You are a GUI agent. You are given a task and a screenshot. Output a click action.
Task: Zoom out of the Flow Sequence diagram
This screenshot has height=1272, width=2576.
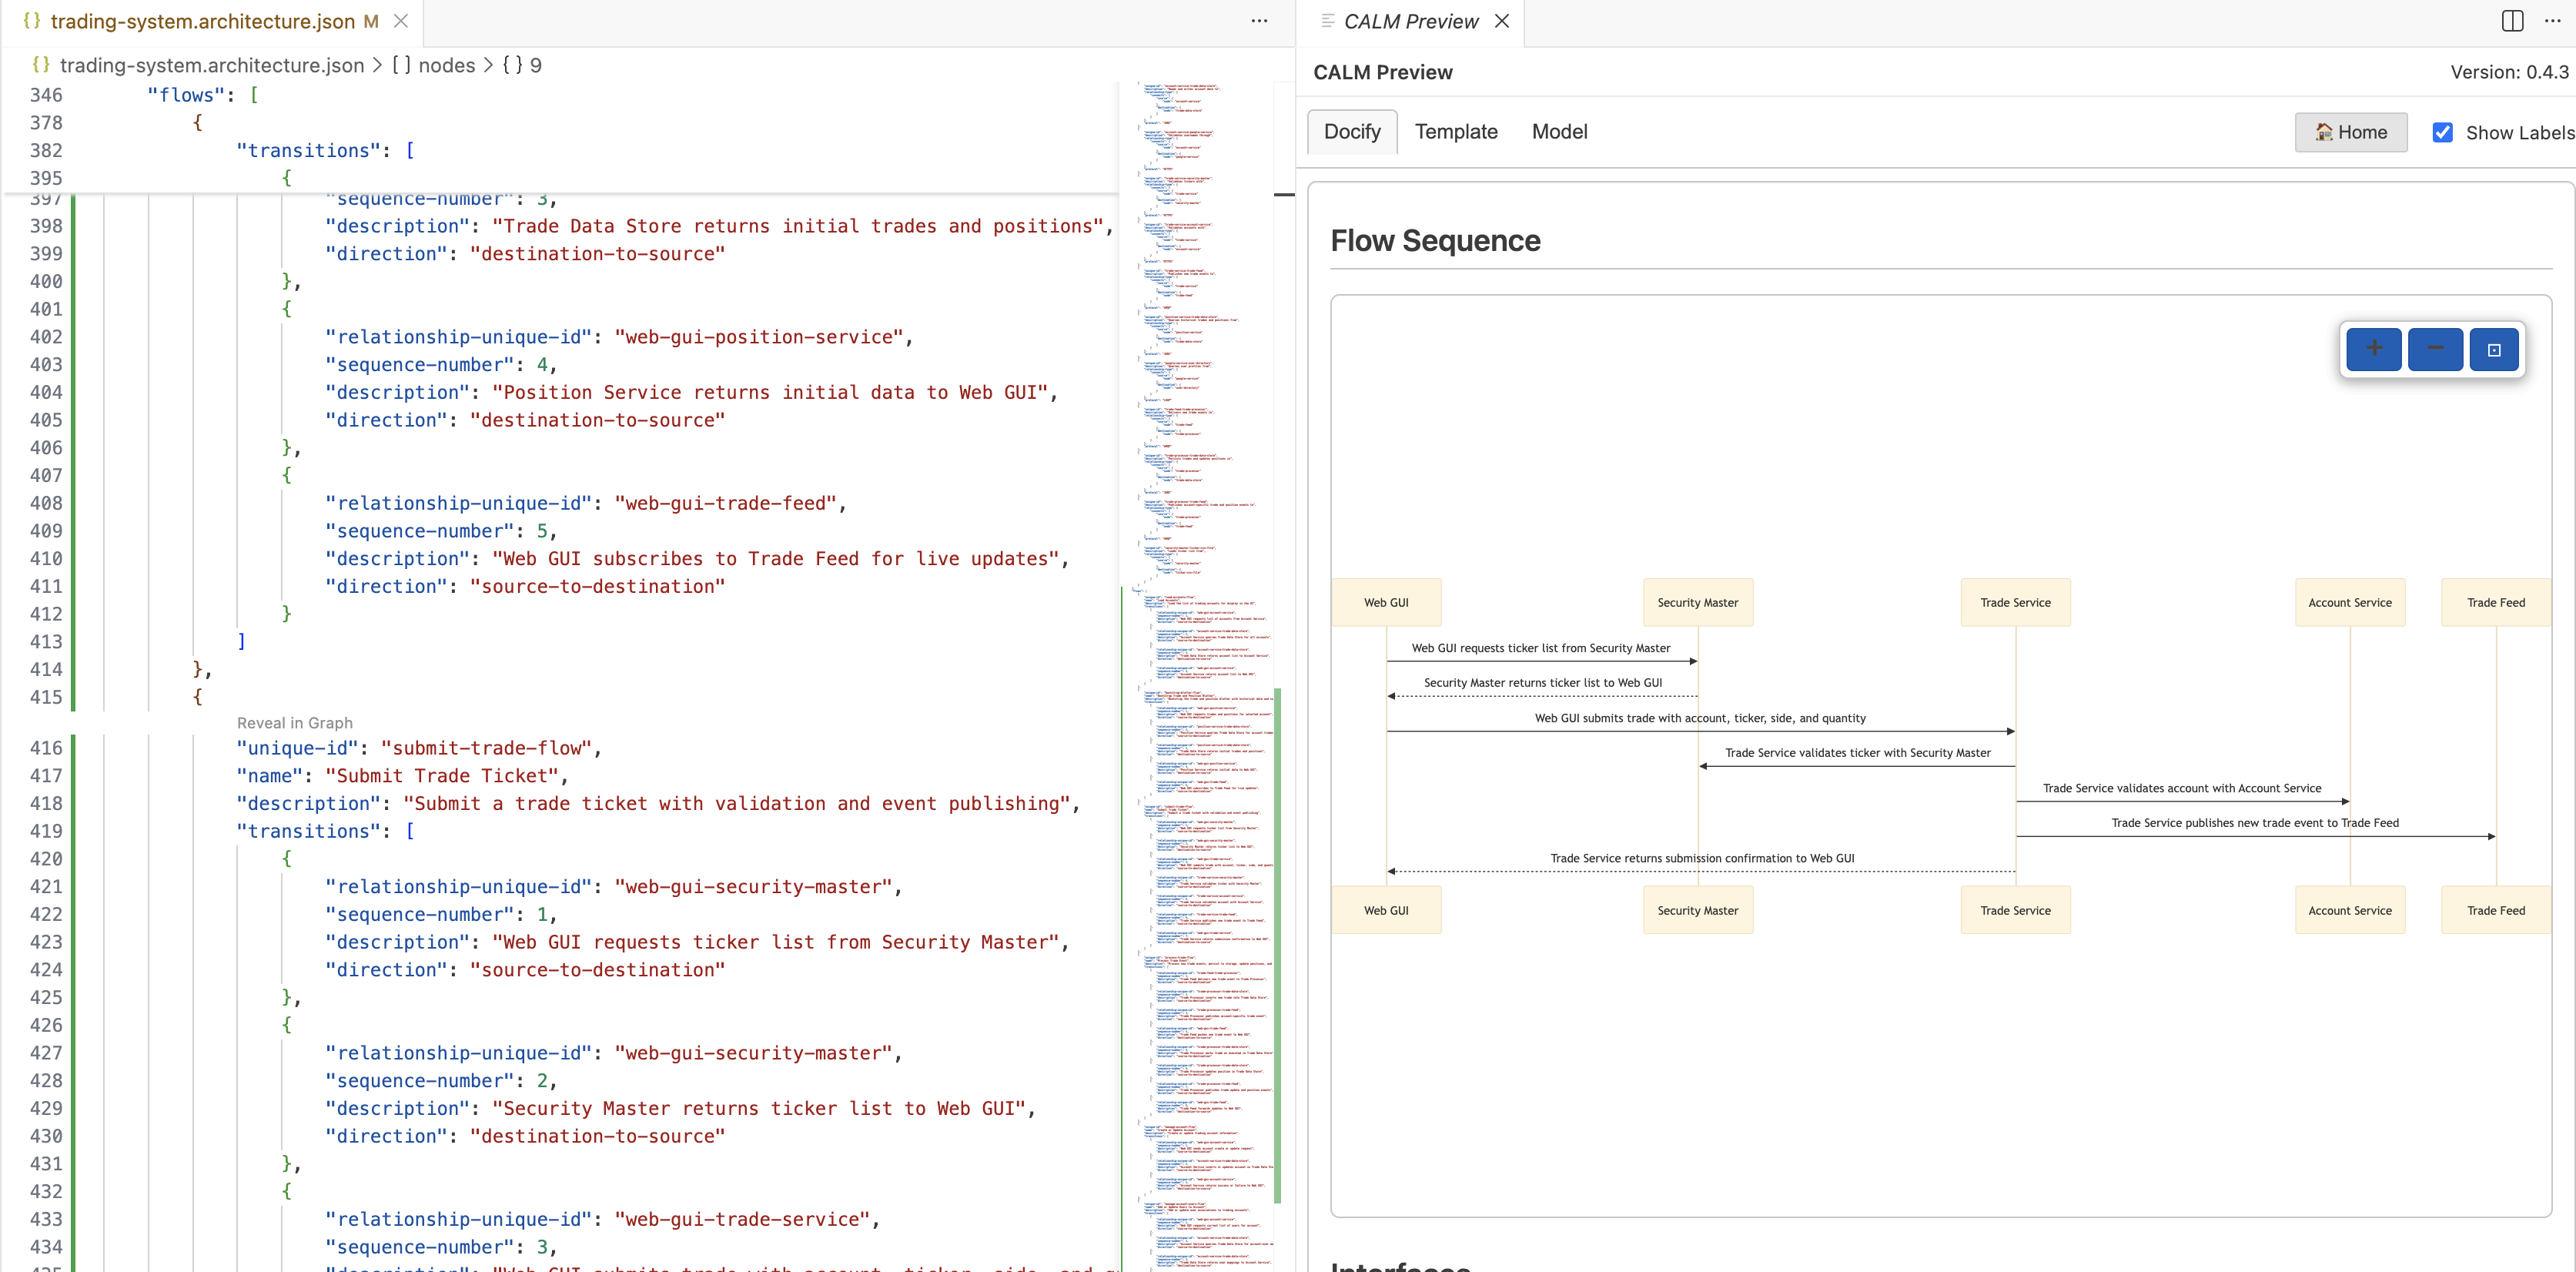click(x=2435, y=349)
